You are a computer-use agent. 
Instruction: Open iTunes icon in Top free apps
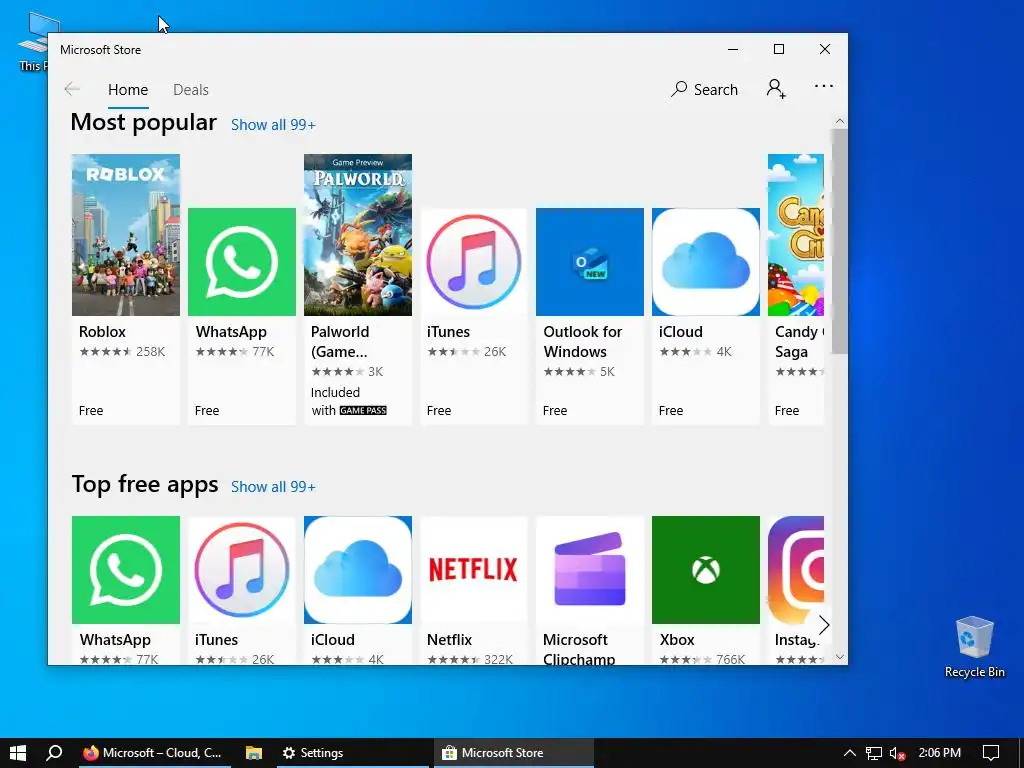pyautogui.click(x=242, y=570)
